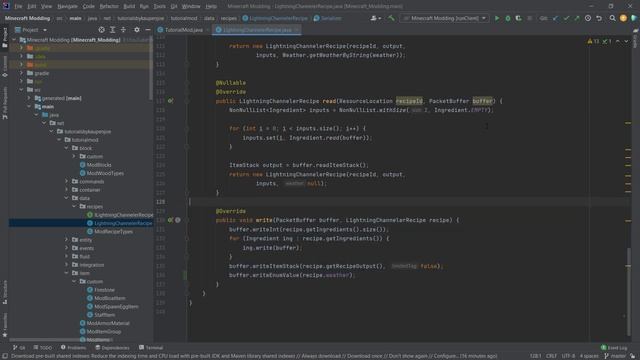Run the Minecraft Modding configuration with the green play icon
This screenshot has width=640, height=360.
coord(497,18)
